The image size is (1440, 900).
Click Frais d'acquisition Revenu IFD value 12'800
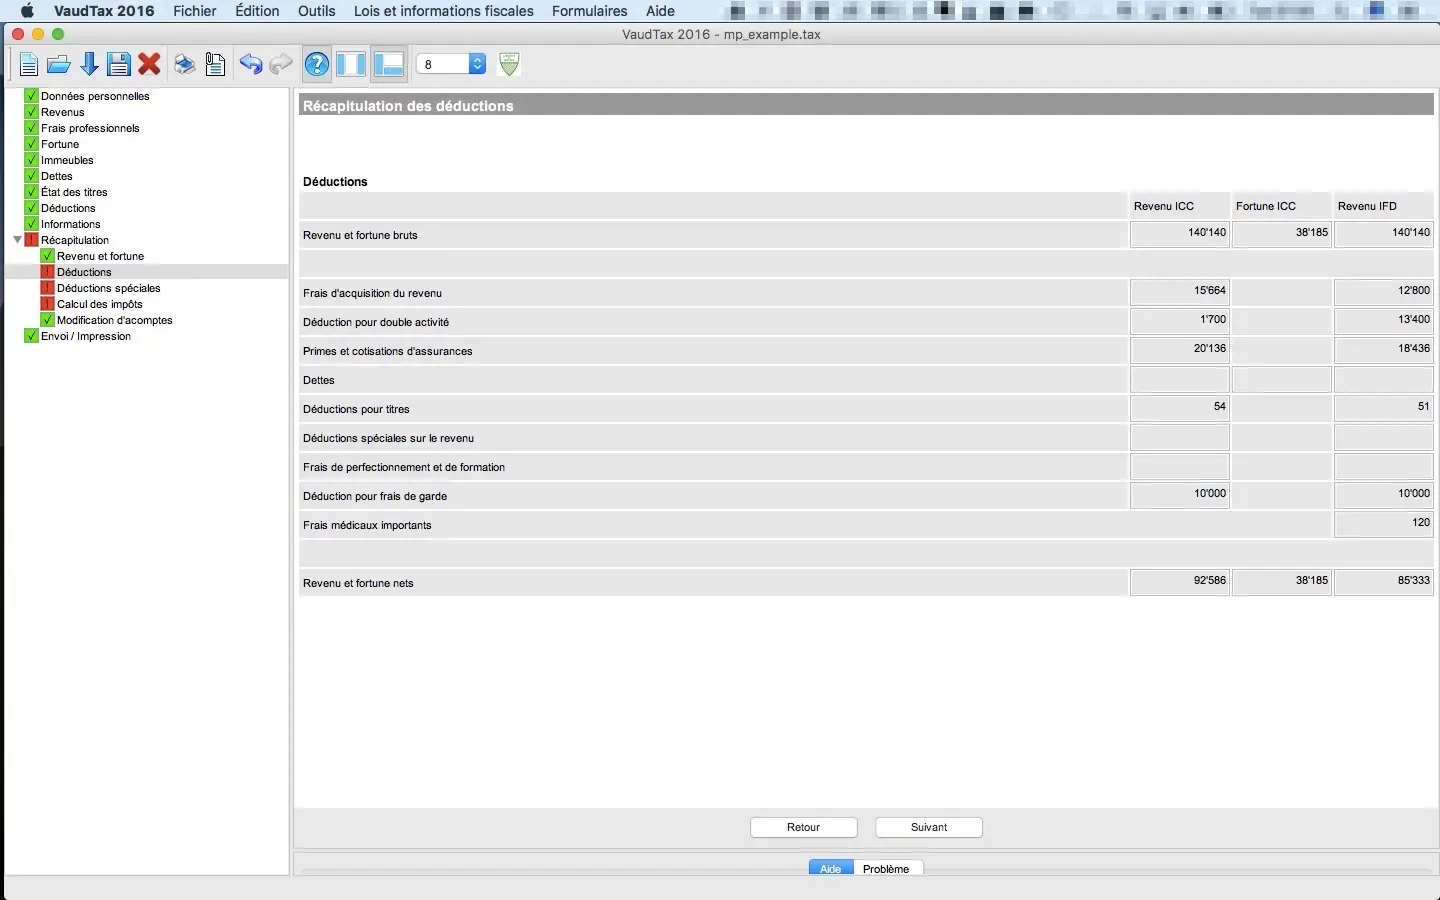1384,292
